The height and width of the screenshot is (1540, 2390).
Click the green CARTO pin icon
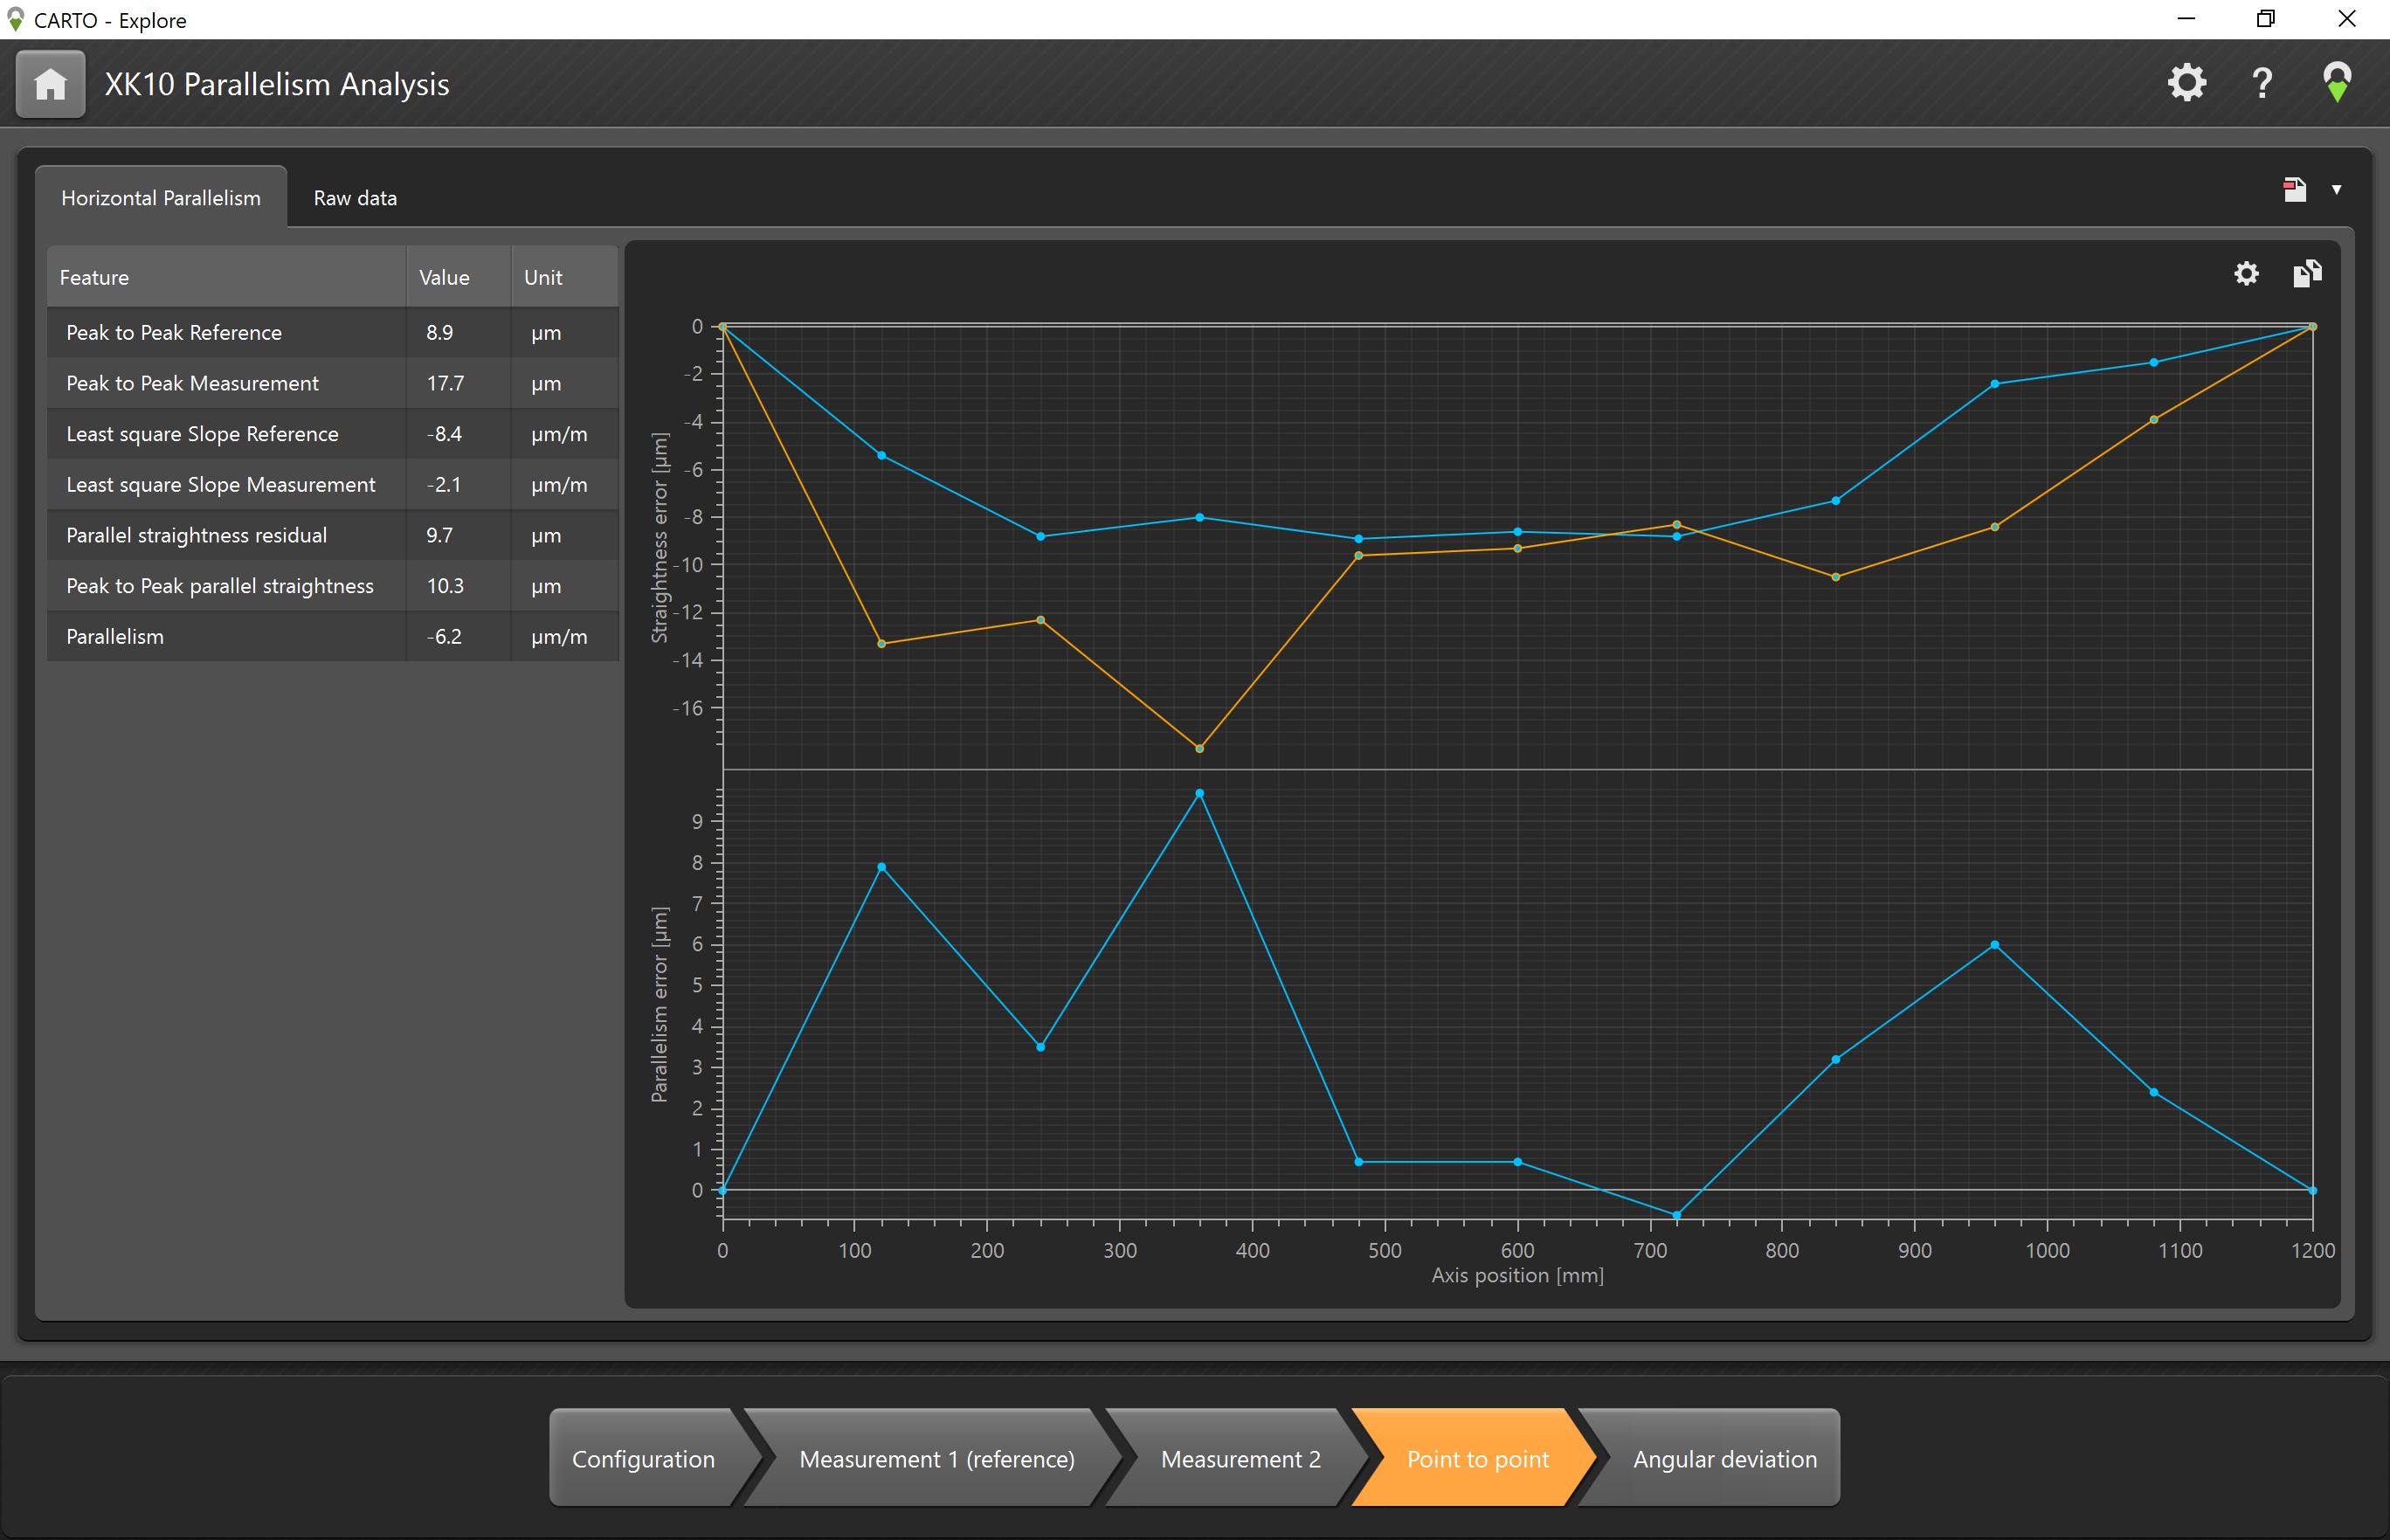tap(2336, 83)
